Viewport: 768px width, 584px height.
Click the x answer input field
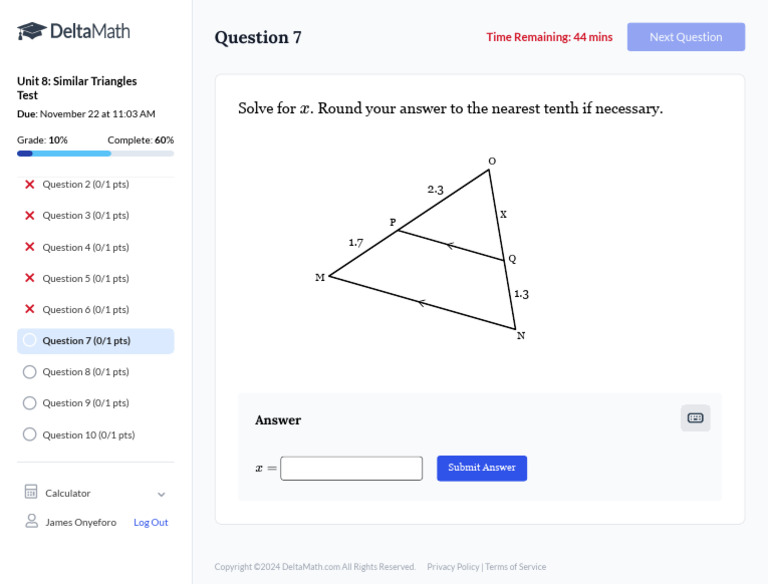pyautogui.click(x=351, y=468)
